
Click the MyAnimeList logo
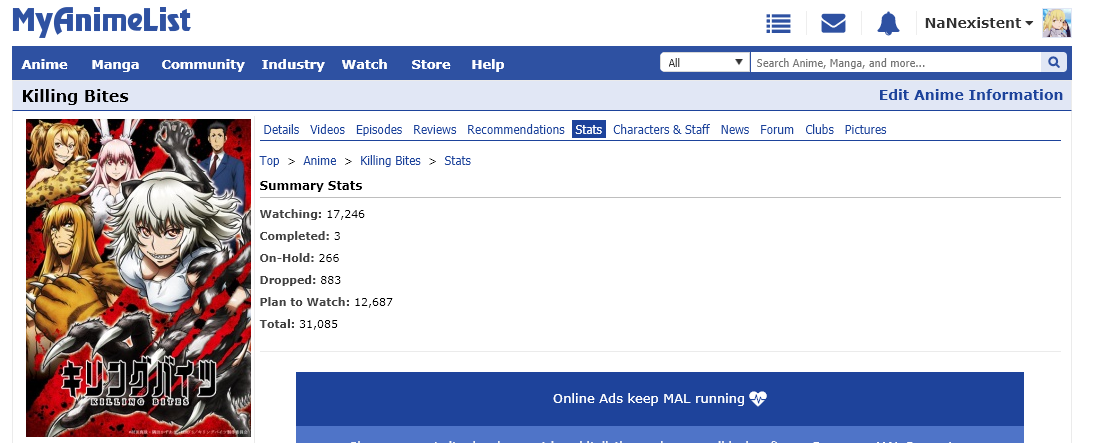click(101, 21)
